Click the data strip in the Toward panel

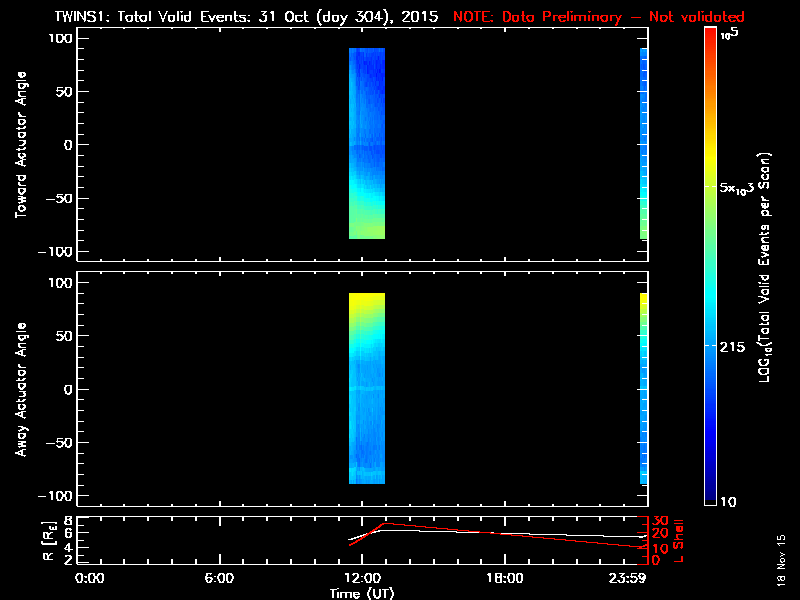pos(367,145)
